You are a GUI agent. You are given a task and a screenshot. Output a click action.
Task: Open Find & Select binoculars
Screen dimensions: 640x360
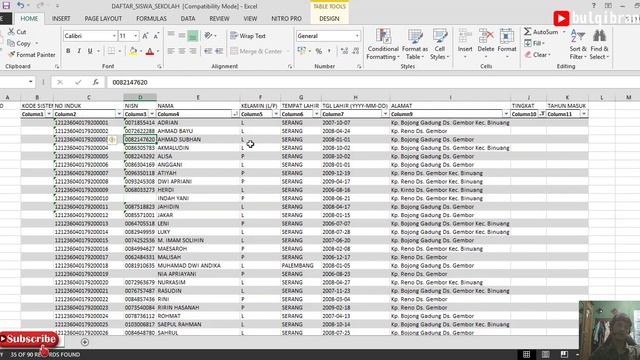pos(599,44)
